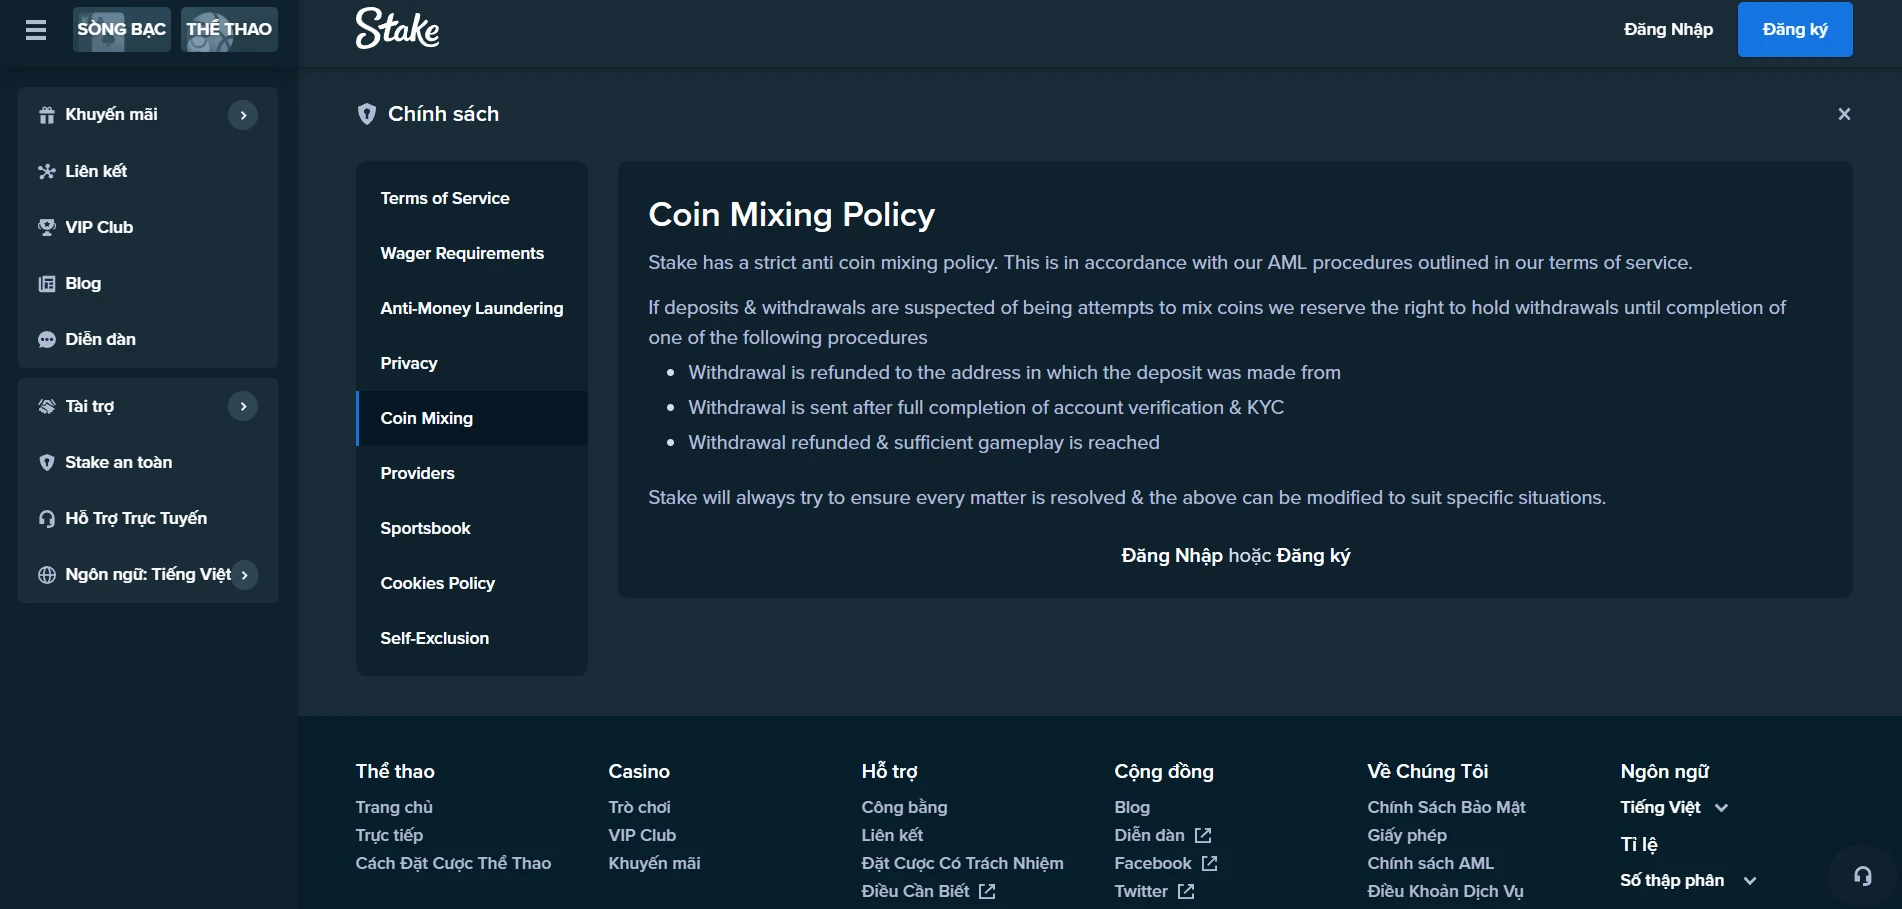The image size is (1902, 909).
Task: Open the floating live support headset button
Action: pyautogui.click(x=1863, y=876)
